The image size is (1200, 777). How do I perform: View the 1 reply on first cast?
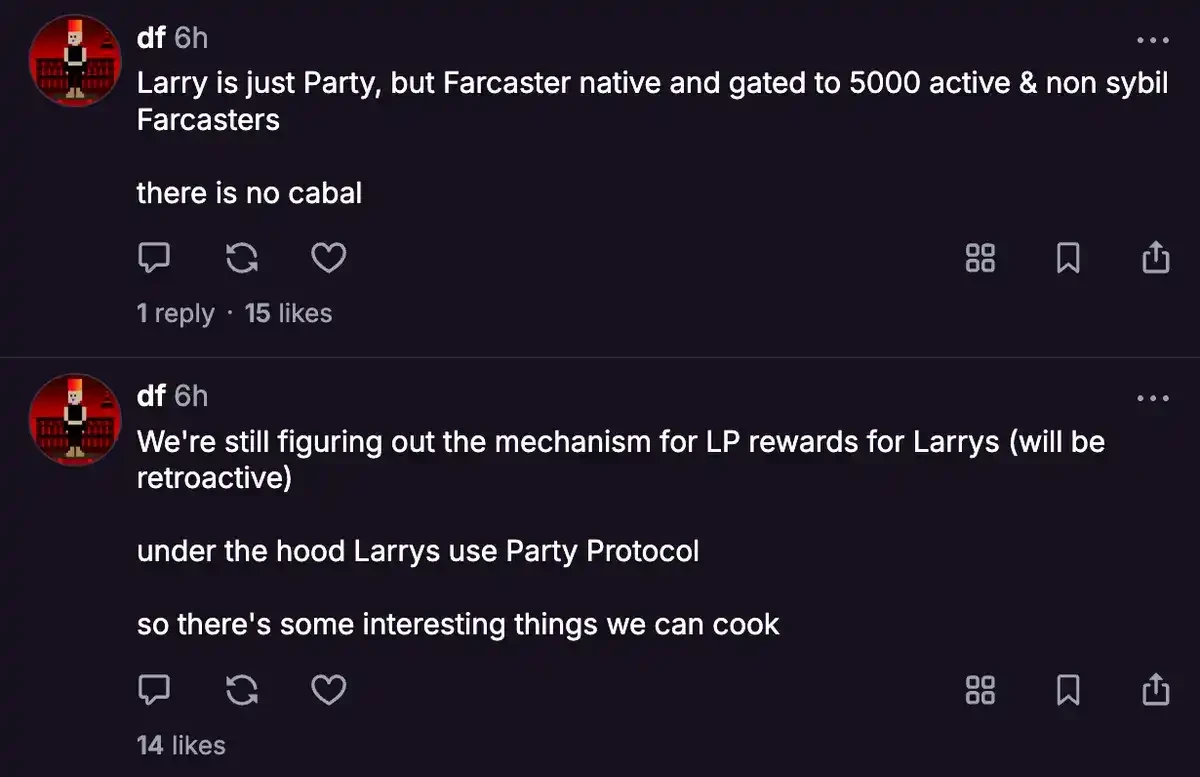tap(176, 313)
